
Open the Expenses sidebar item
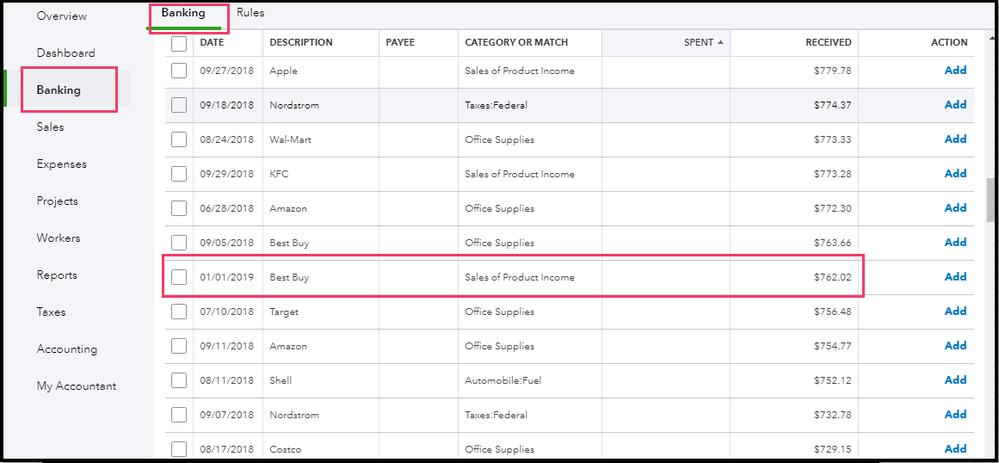[x=61, y=164]
